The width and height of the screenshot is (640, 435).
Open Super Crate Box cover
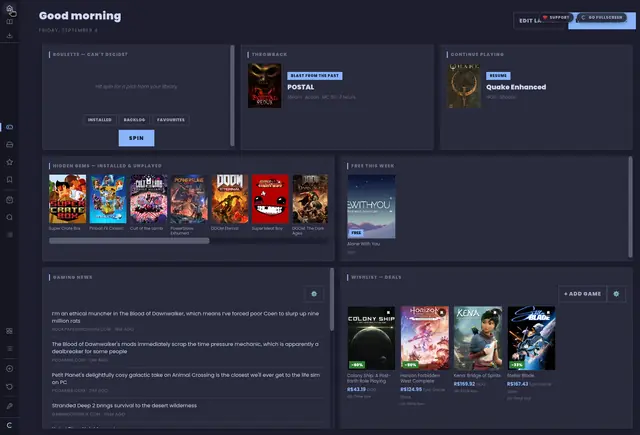(67, 199)
